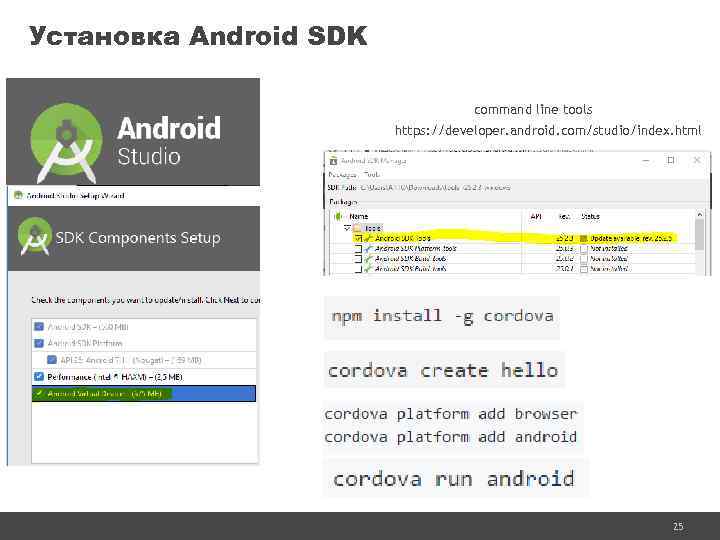This screenshot has width=720, height=540.
Task: Open the Tools menu in SDK Manager
Action: tap(371, 174)
